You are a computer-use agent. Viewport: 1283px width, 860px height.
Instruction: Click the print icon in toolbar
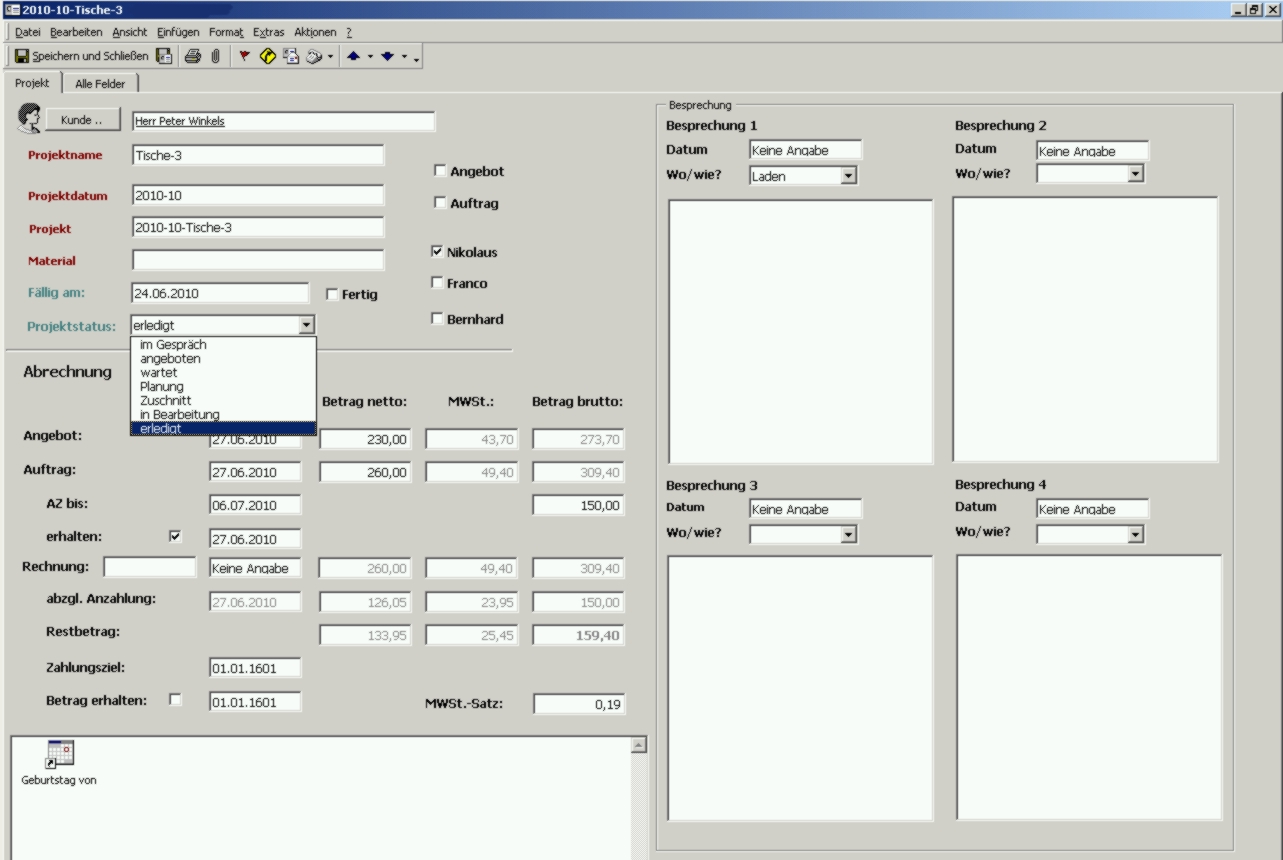click(192, 57)
